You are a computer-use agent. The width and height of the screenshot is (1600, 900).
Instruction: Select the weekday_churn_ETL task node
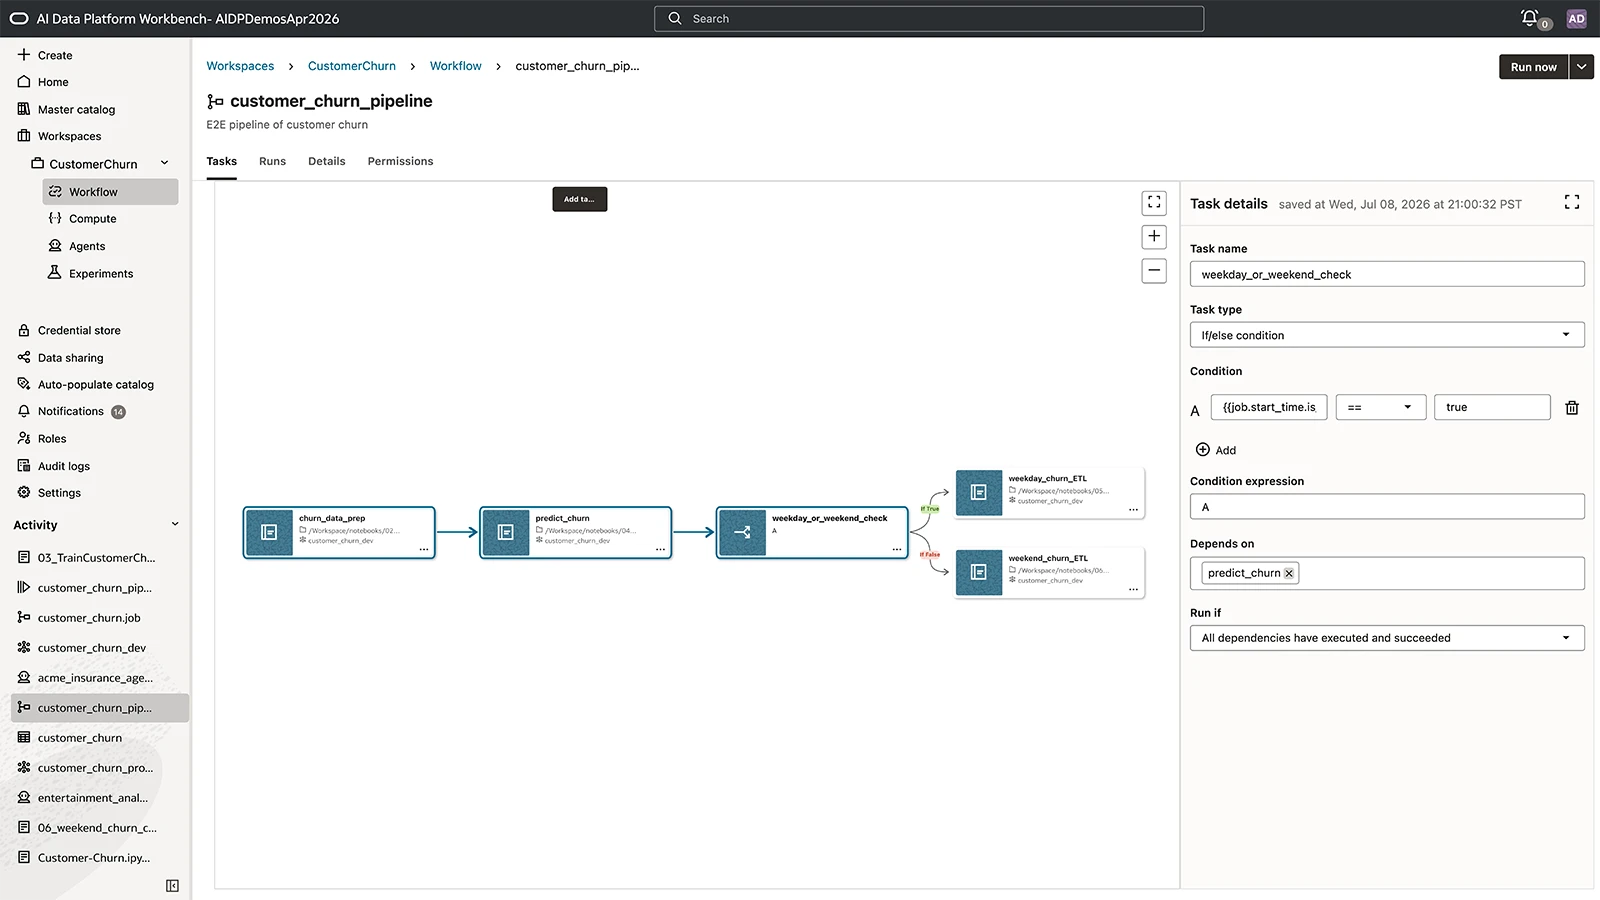1049,493
